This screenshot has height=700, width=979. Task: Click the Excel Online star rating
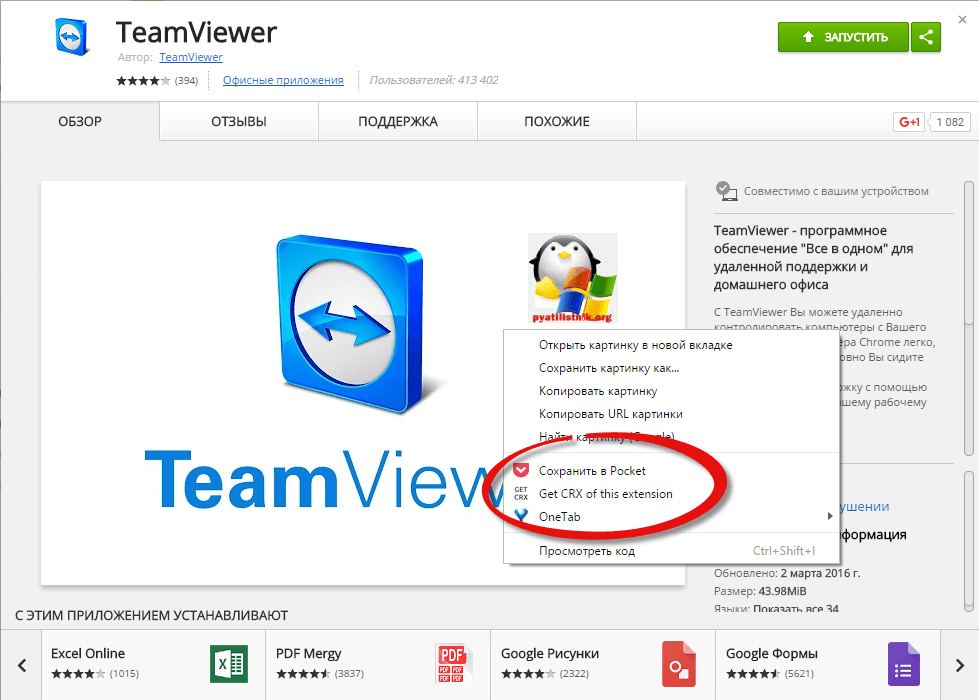78,674
